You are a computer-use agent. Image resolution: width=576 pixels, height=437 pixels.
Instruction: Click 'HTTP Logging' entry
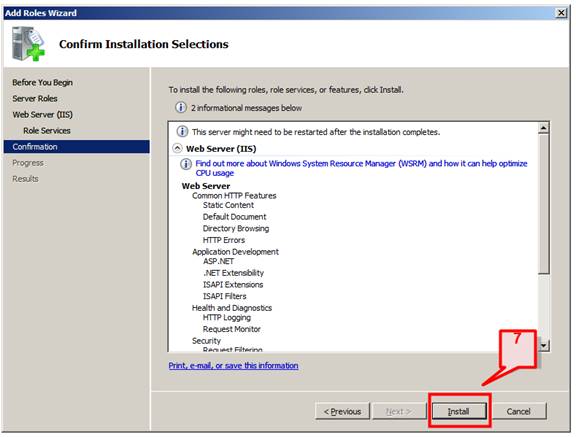(227, 318)
